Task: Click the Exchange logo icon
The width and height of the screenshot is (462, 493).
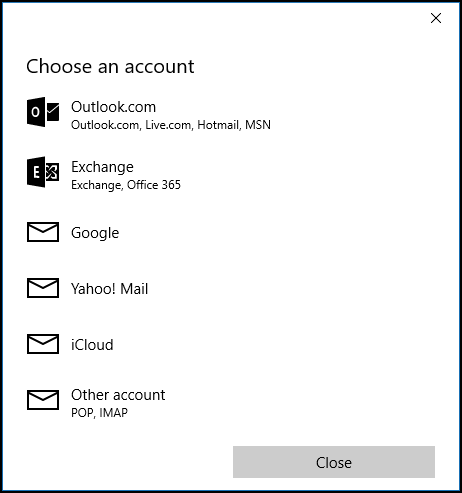Action: (43, 172)
